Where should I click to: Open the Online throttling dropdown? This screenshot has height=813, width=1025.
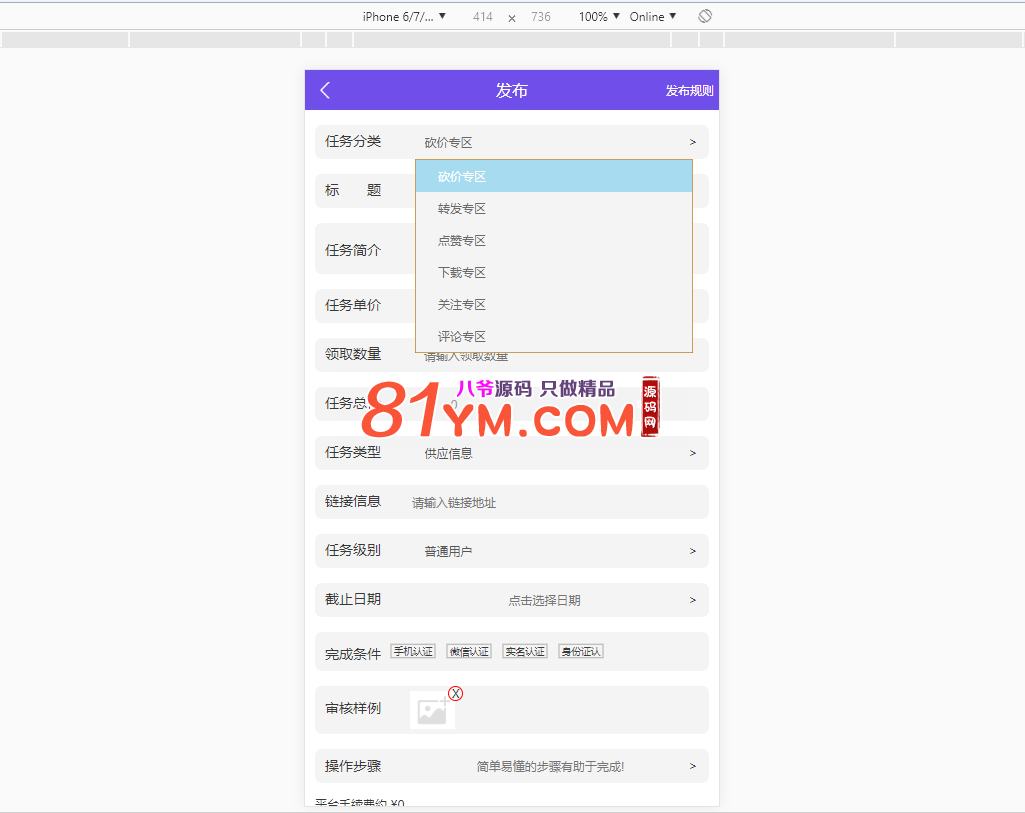click(652, 16)
